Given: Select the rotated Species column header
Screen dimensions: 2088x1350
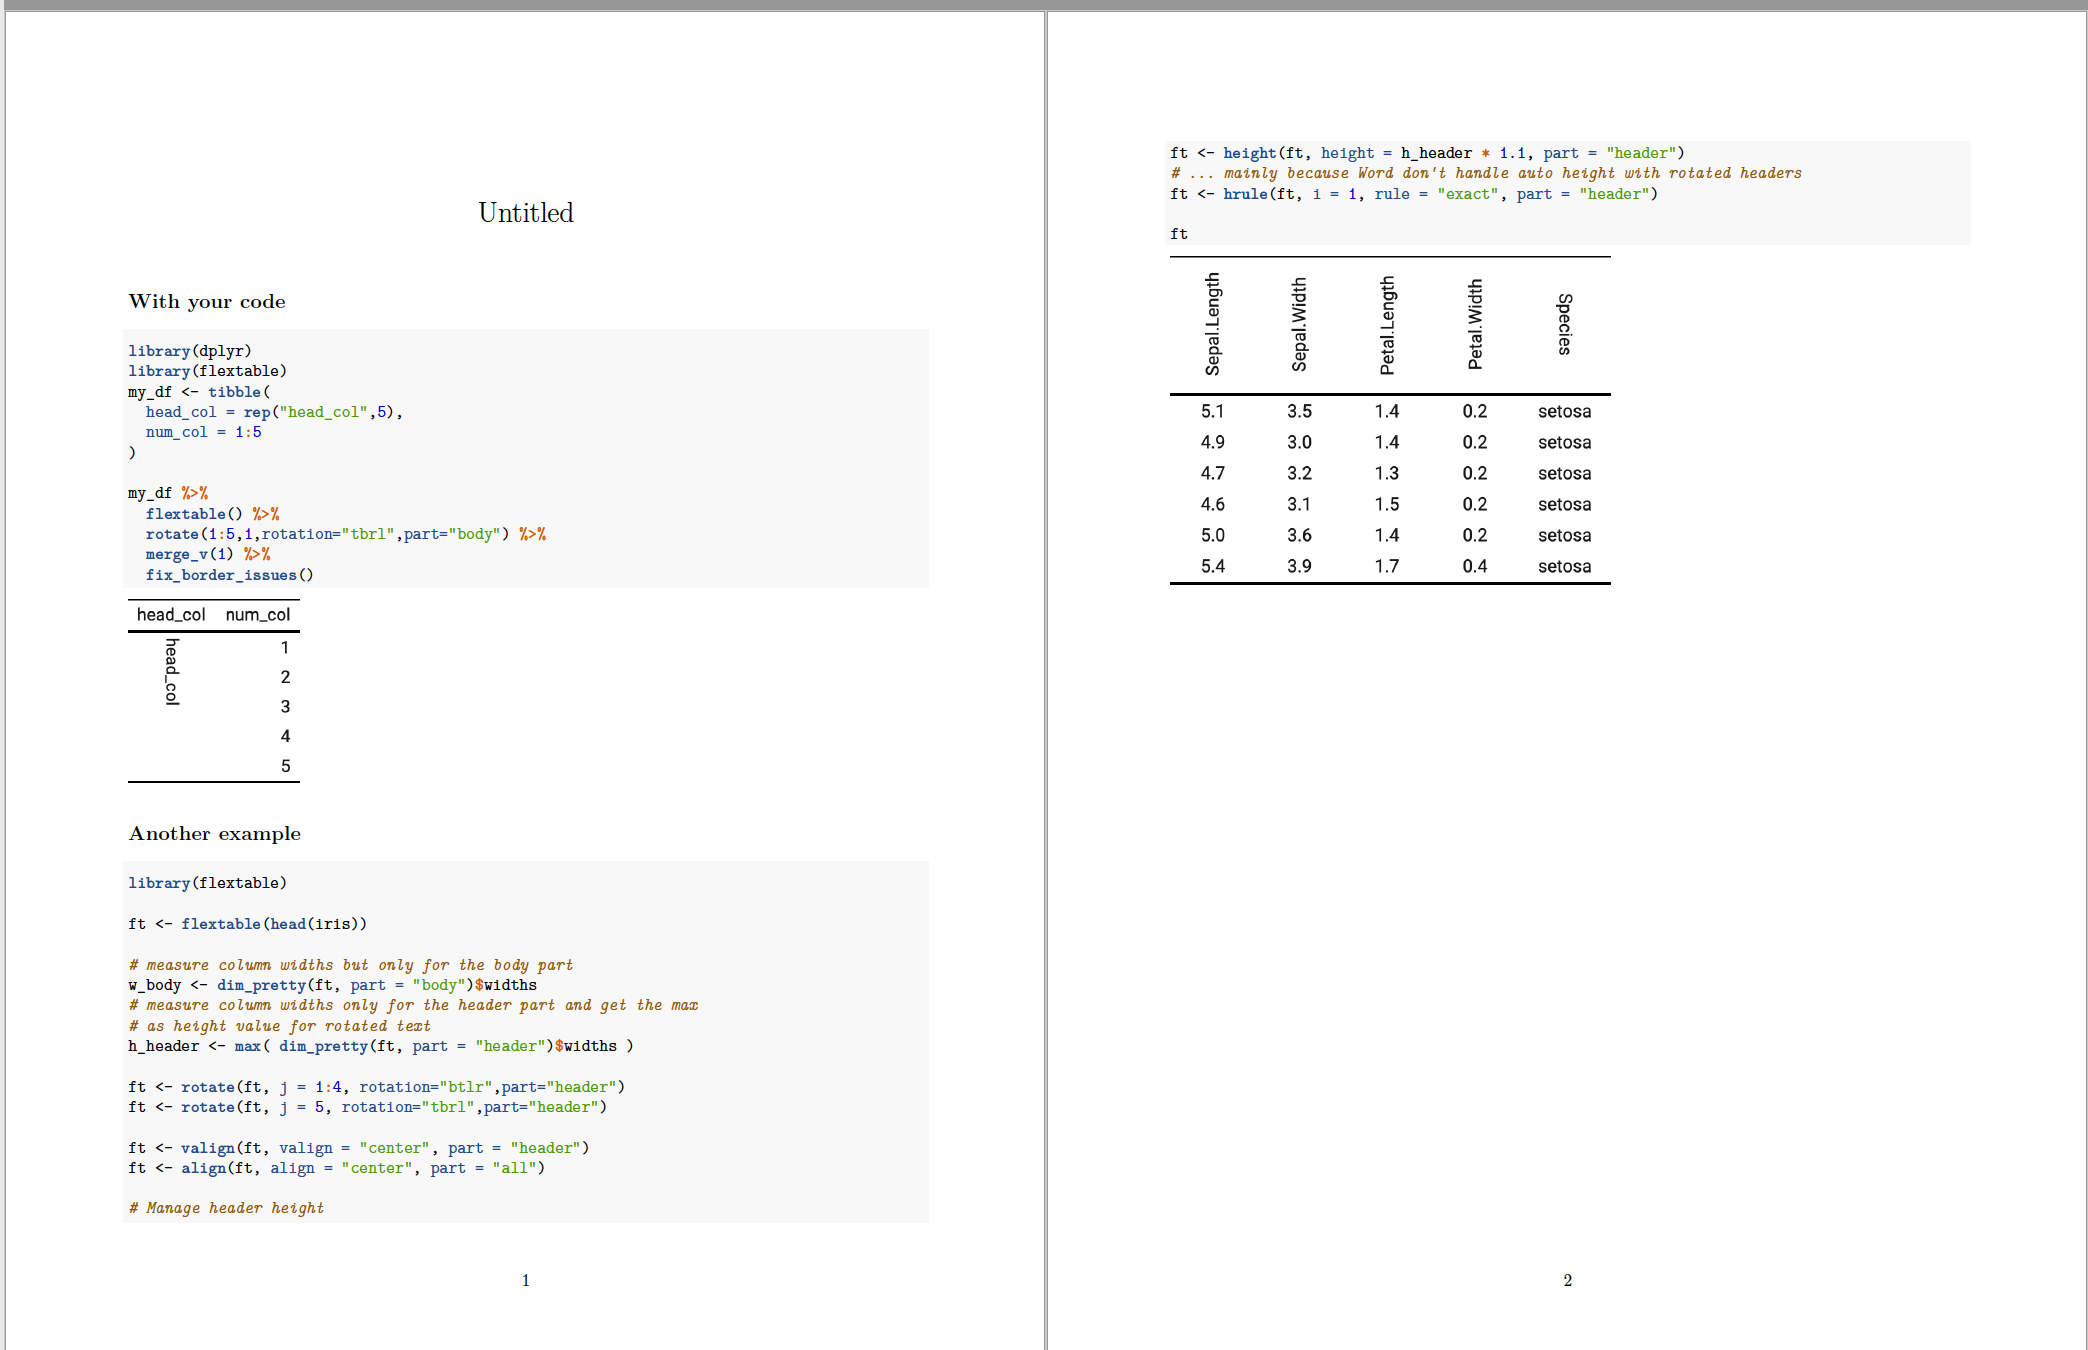Looking at the screenshot, I should click(1564, 322).
